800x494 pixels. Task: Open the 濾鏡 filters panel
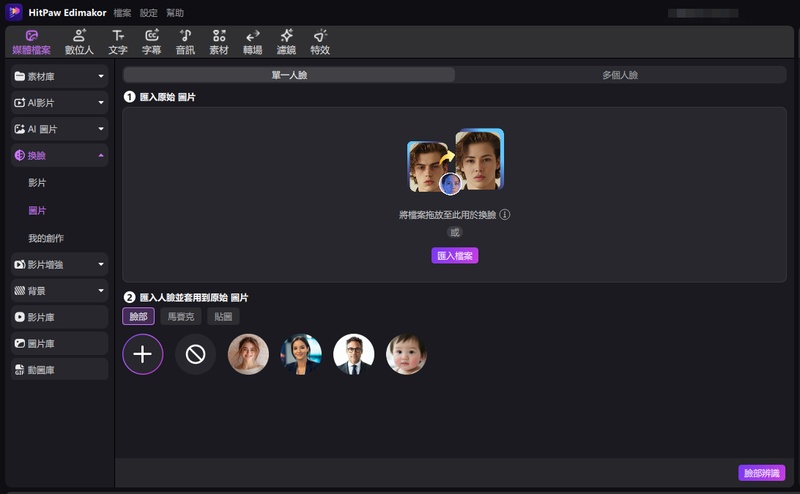[x=286, y=42]
